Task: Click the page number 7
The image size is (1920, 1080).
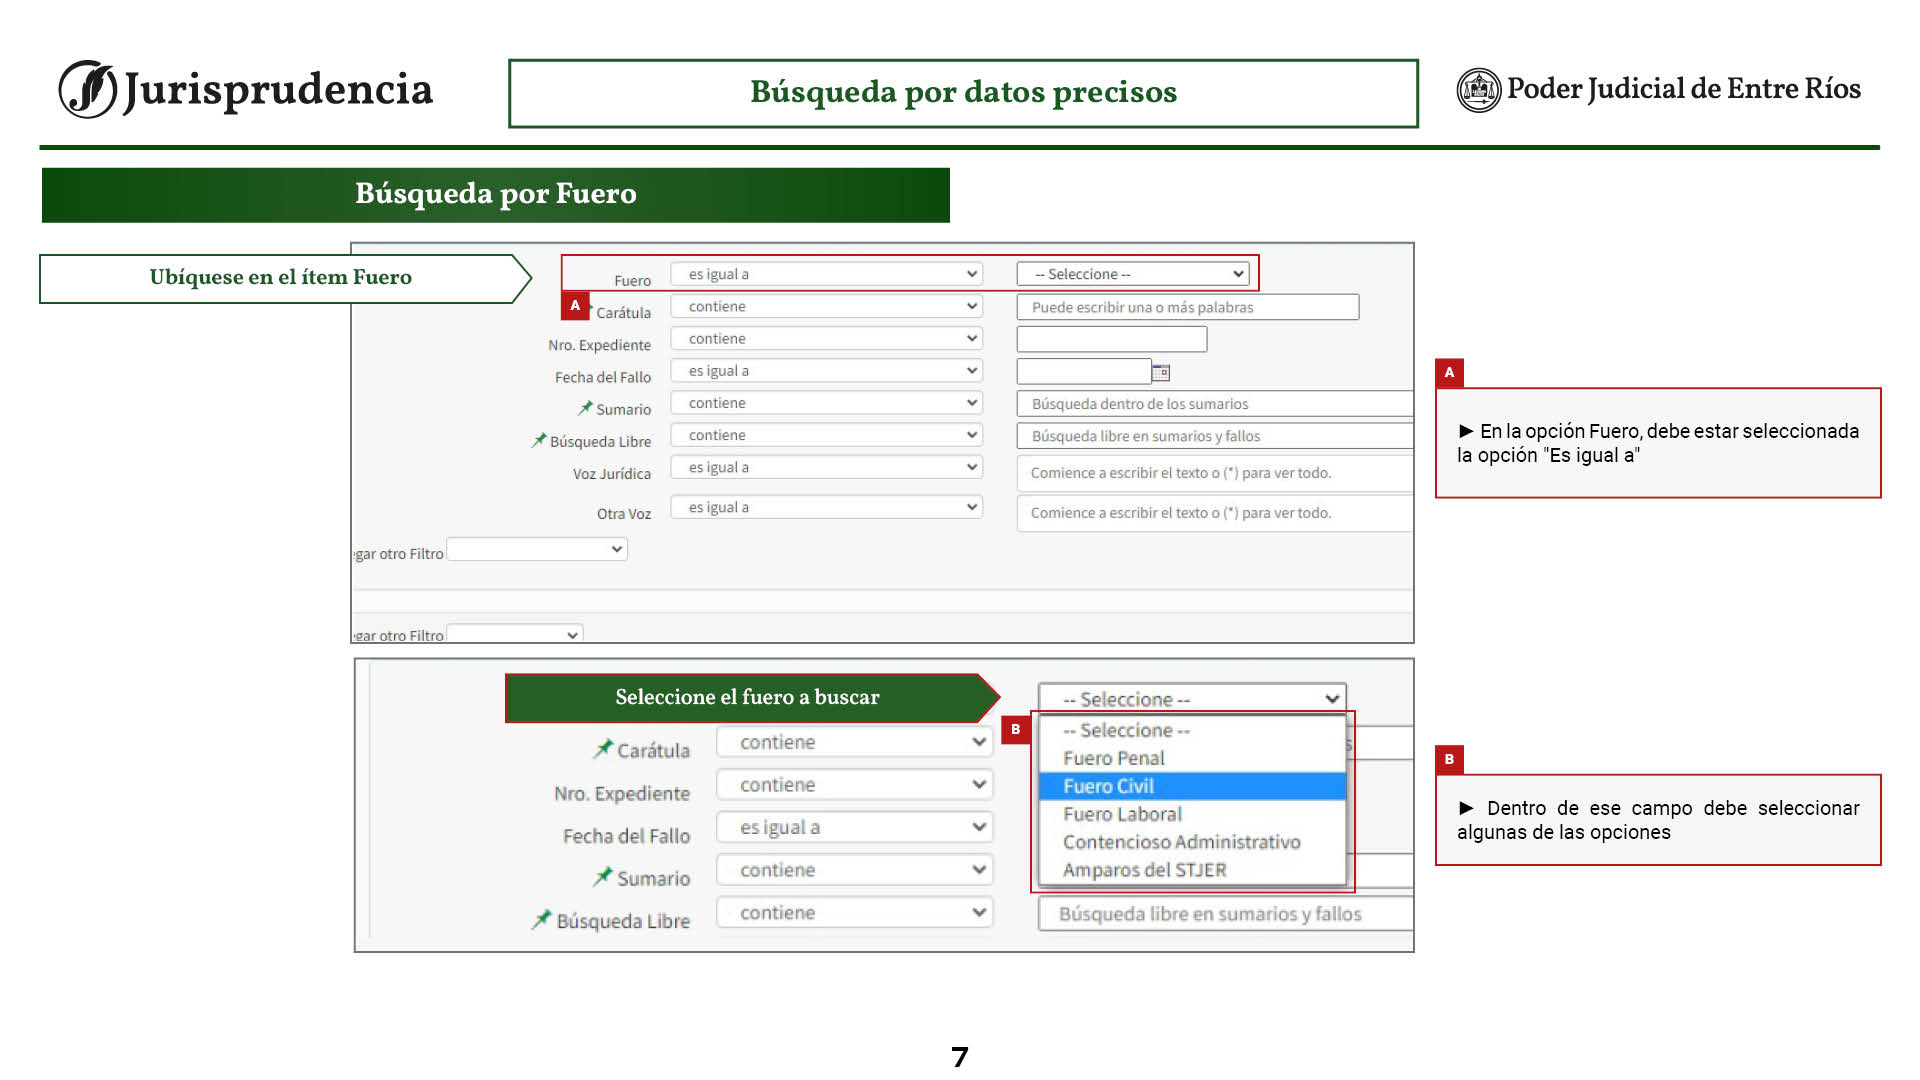Action: (x=960, y=1057)
